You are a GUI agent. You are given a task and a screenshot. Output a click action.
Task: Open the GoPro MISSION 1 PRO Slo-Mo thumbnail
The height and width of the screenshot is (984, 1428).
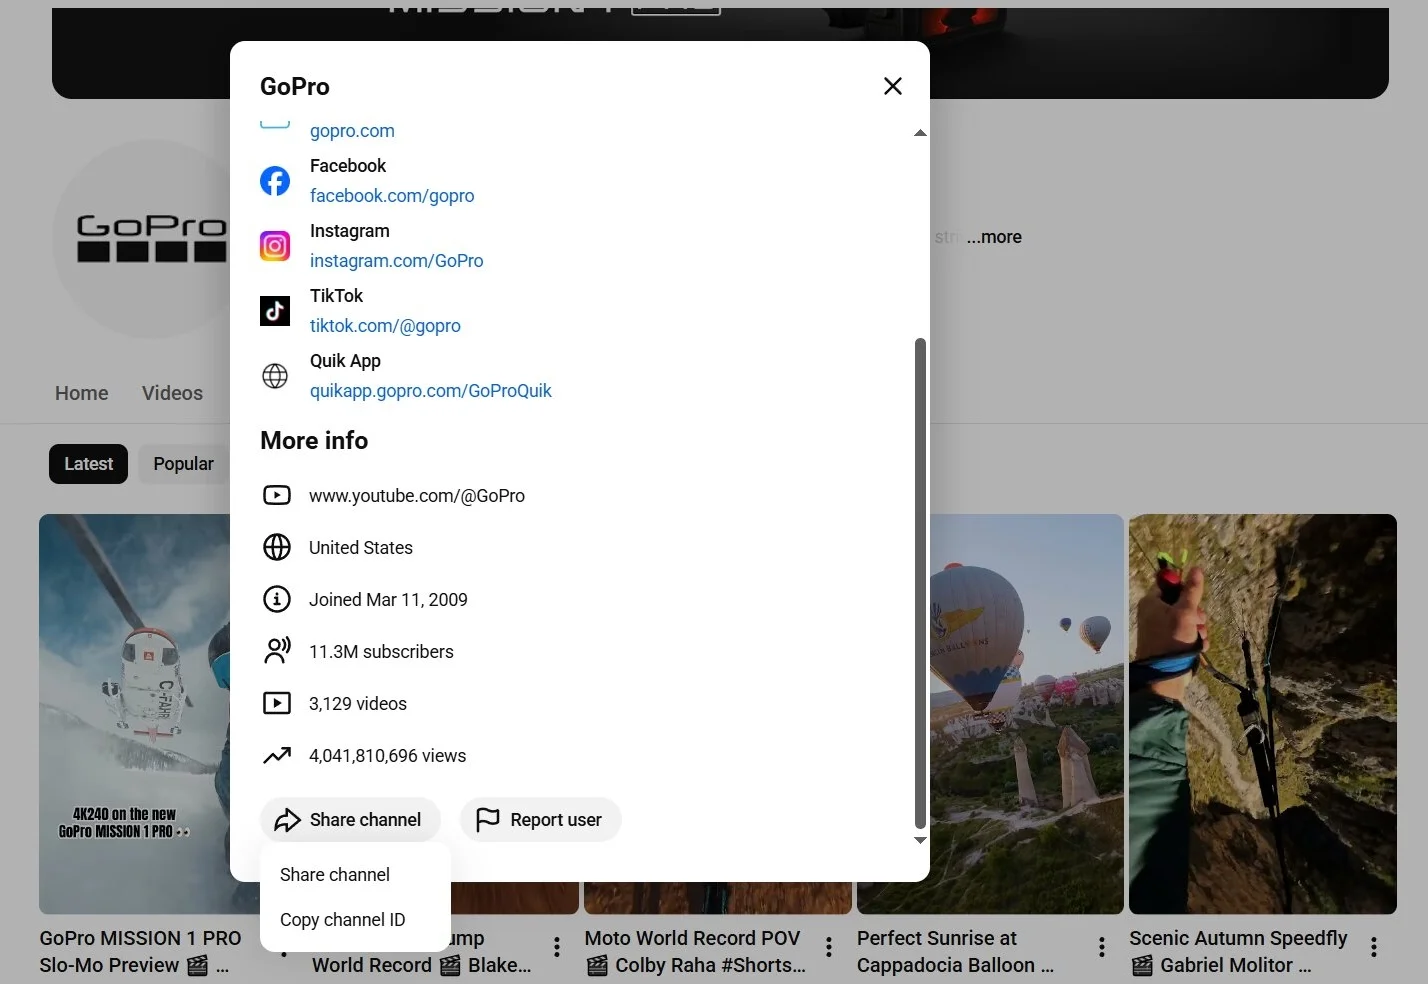pos(135,714)
